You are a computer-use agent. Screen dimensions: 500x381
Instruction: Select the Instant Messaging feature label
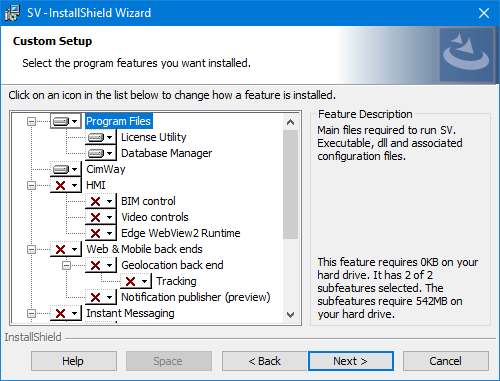pos(130,313)
